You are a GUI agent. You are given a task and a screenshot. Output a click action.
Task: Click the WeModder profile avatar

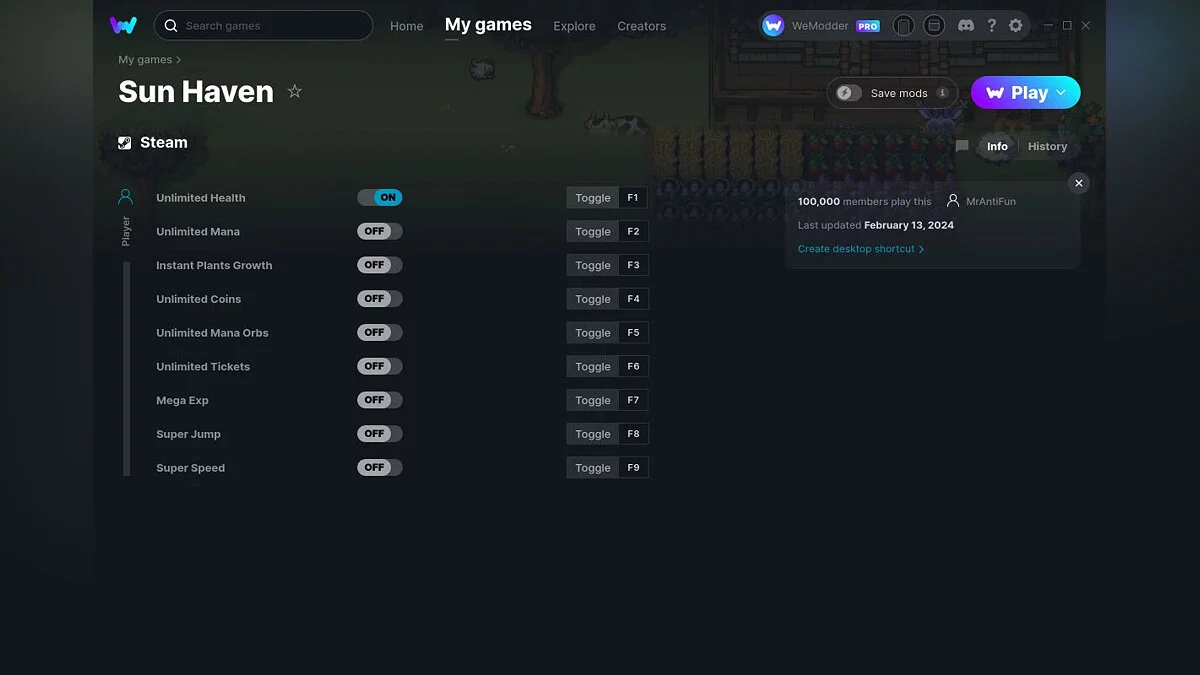pos(773,25)
